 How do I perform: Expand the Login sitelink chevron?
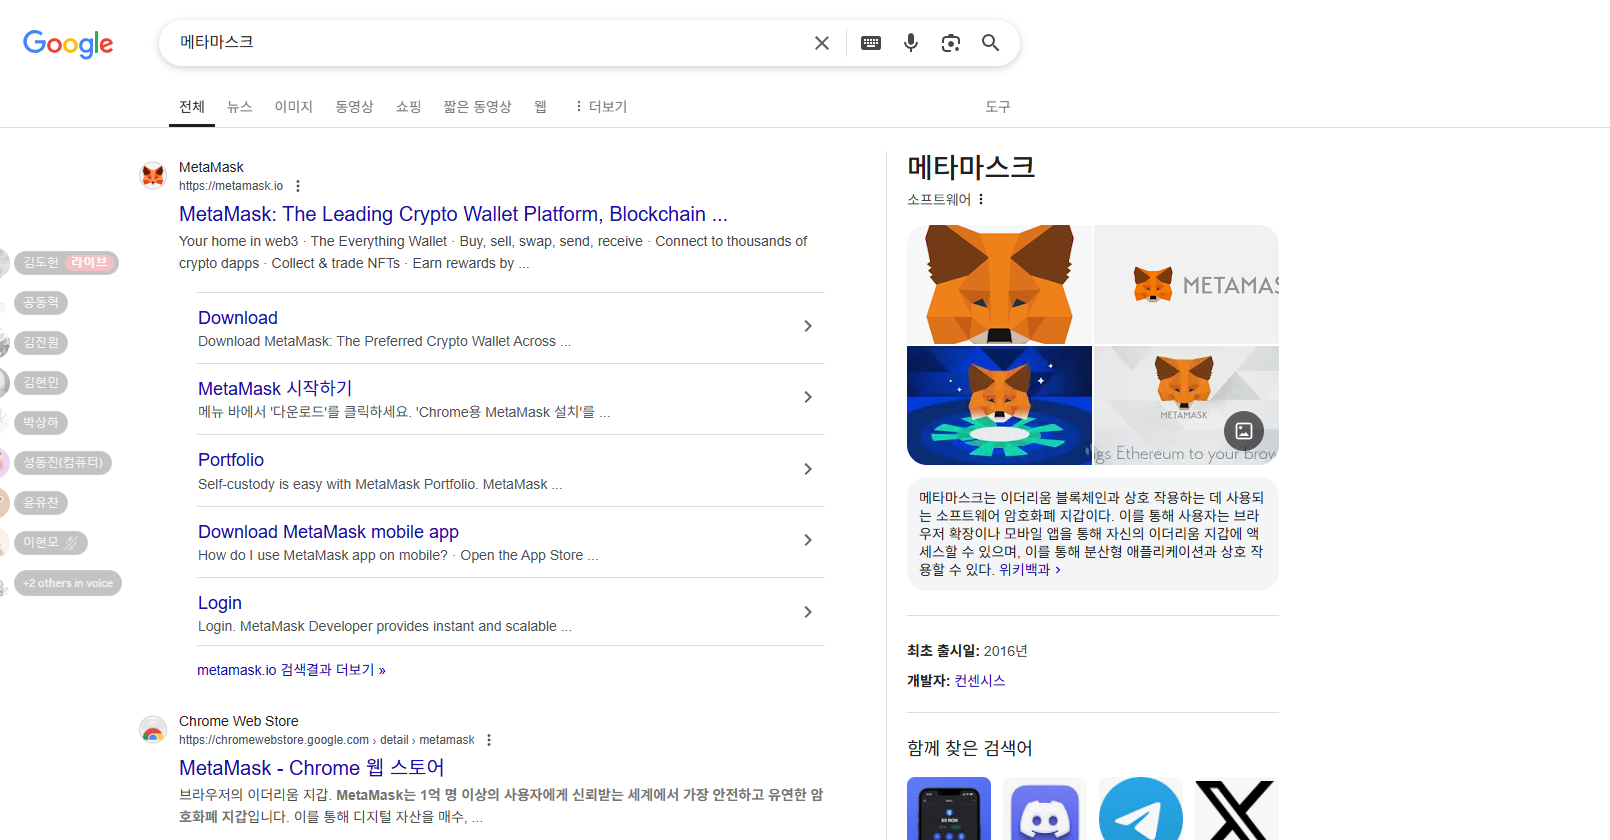[808, 612]
